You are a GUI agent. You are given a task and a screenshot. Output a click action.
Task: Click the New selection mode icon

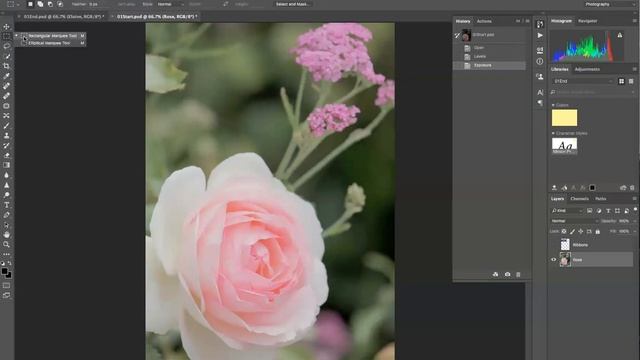tap(30, 4)
